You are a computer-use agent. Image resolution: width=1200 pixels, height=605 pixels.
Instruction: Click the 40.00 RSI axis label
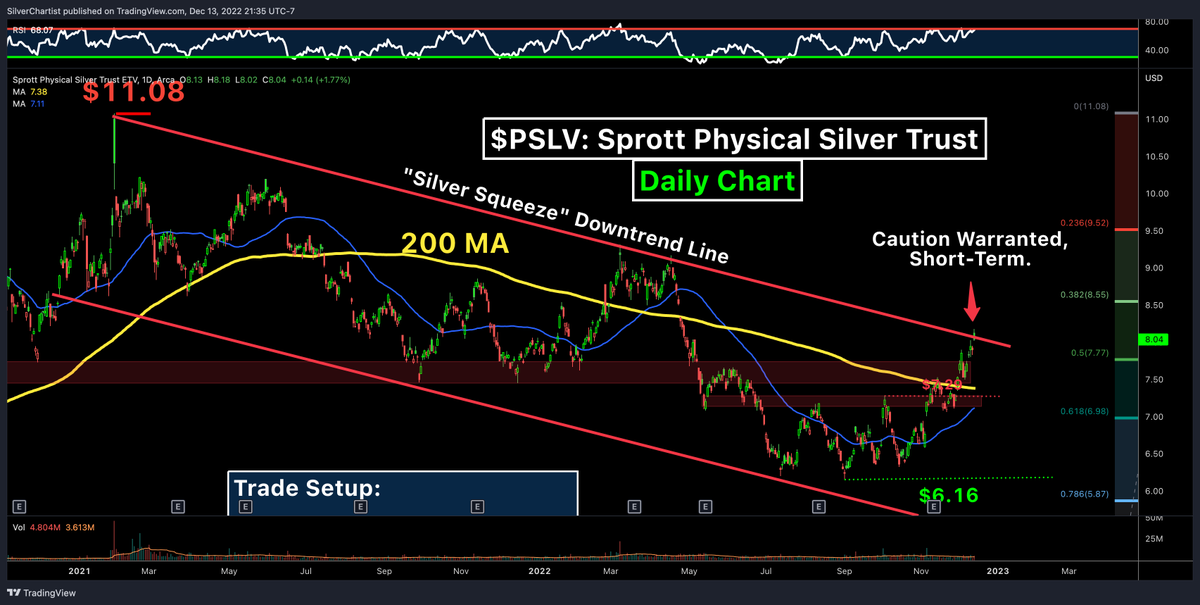1157,50
